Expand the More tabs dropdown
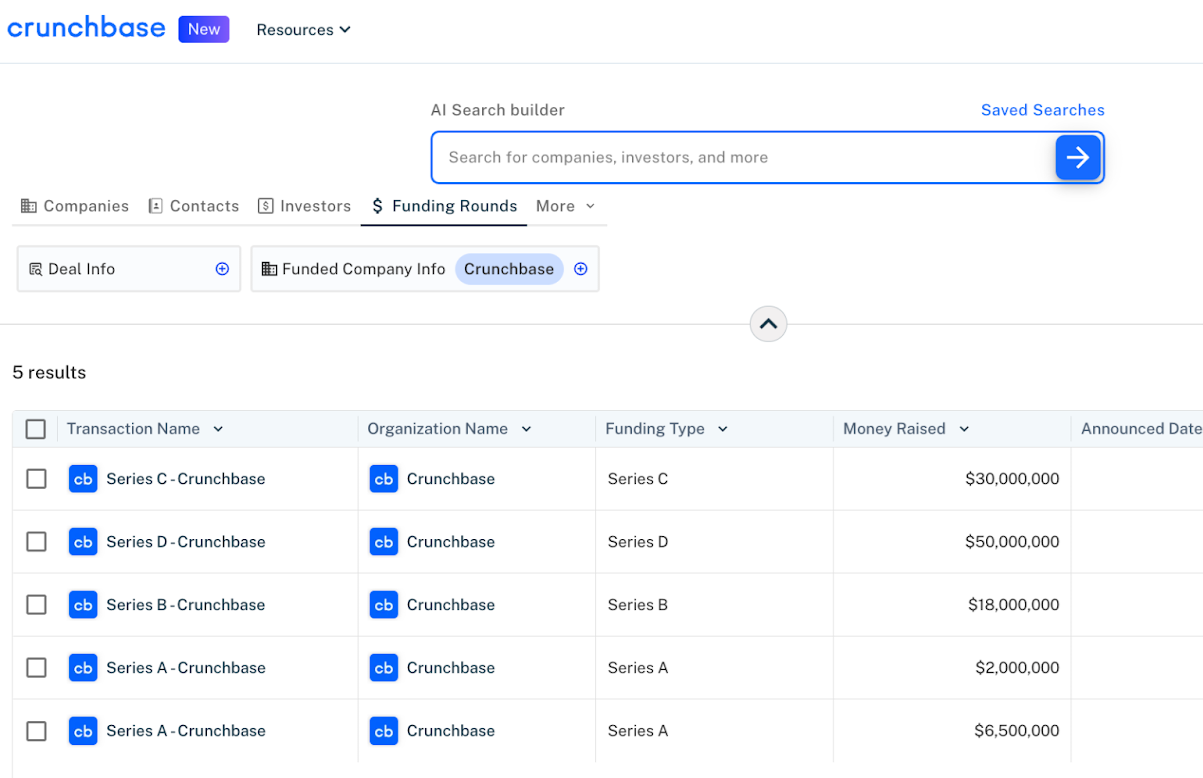 pyautogui.click(x=566, y=206)
